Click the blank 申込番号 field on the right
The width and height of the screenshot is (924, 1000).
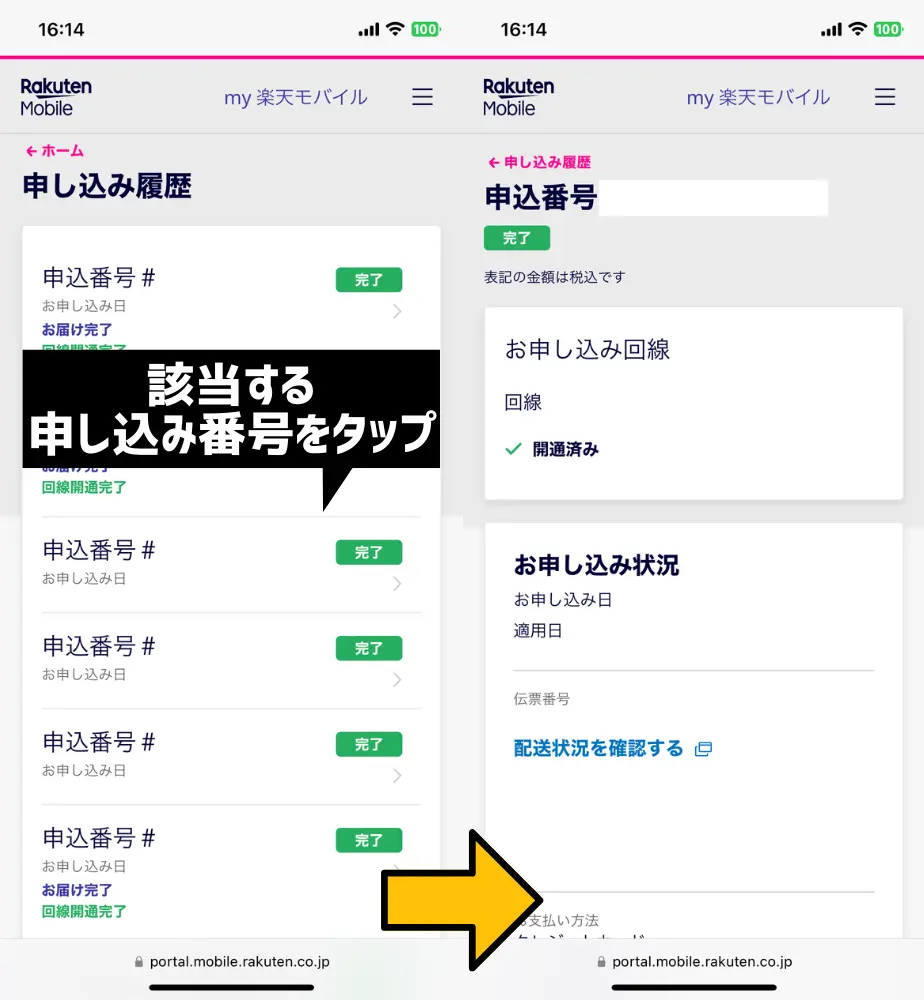(713, 197)
